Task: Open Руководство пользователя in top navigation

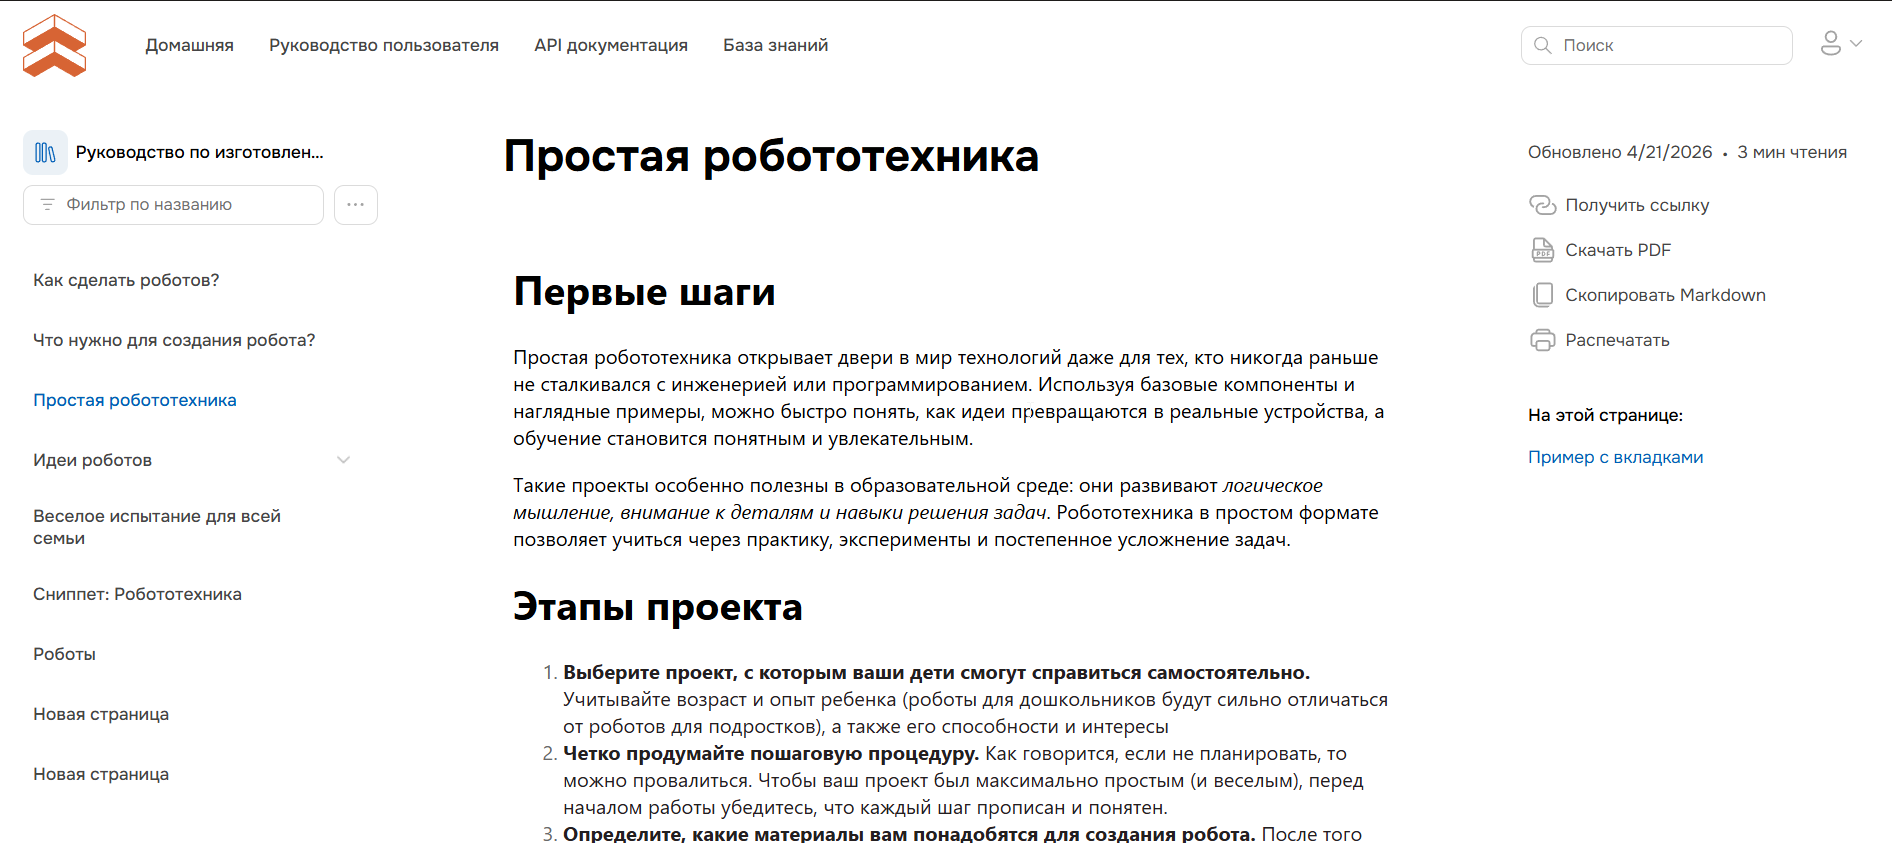Action: coord(384,45)
